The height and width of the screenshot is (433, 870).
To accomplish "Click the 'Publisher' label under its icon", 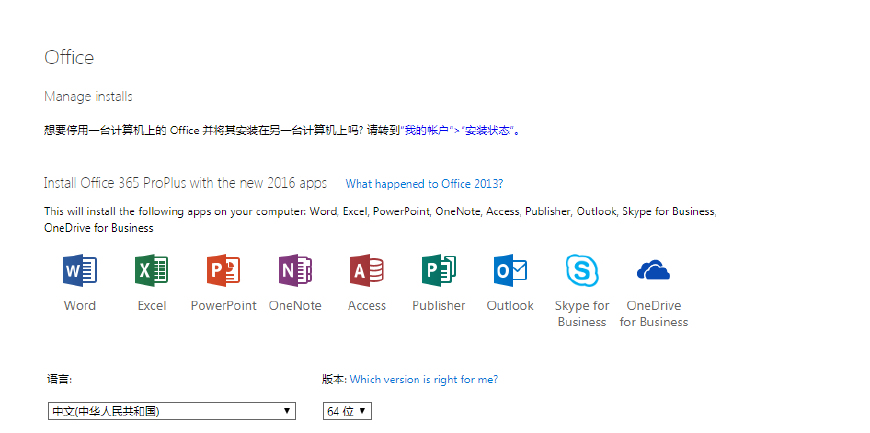I will 438,305.
